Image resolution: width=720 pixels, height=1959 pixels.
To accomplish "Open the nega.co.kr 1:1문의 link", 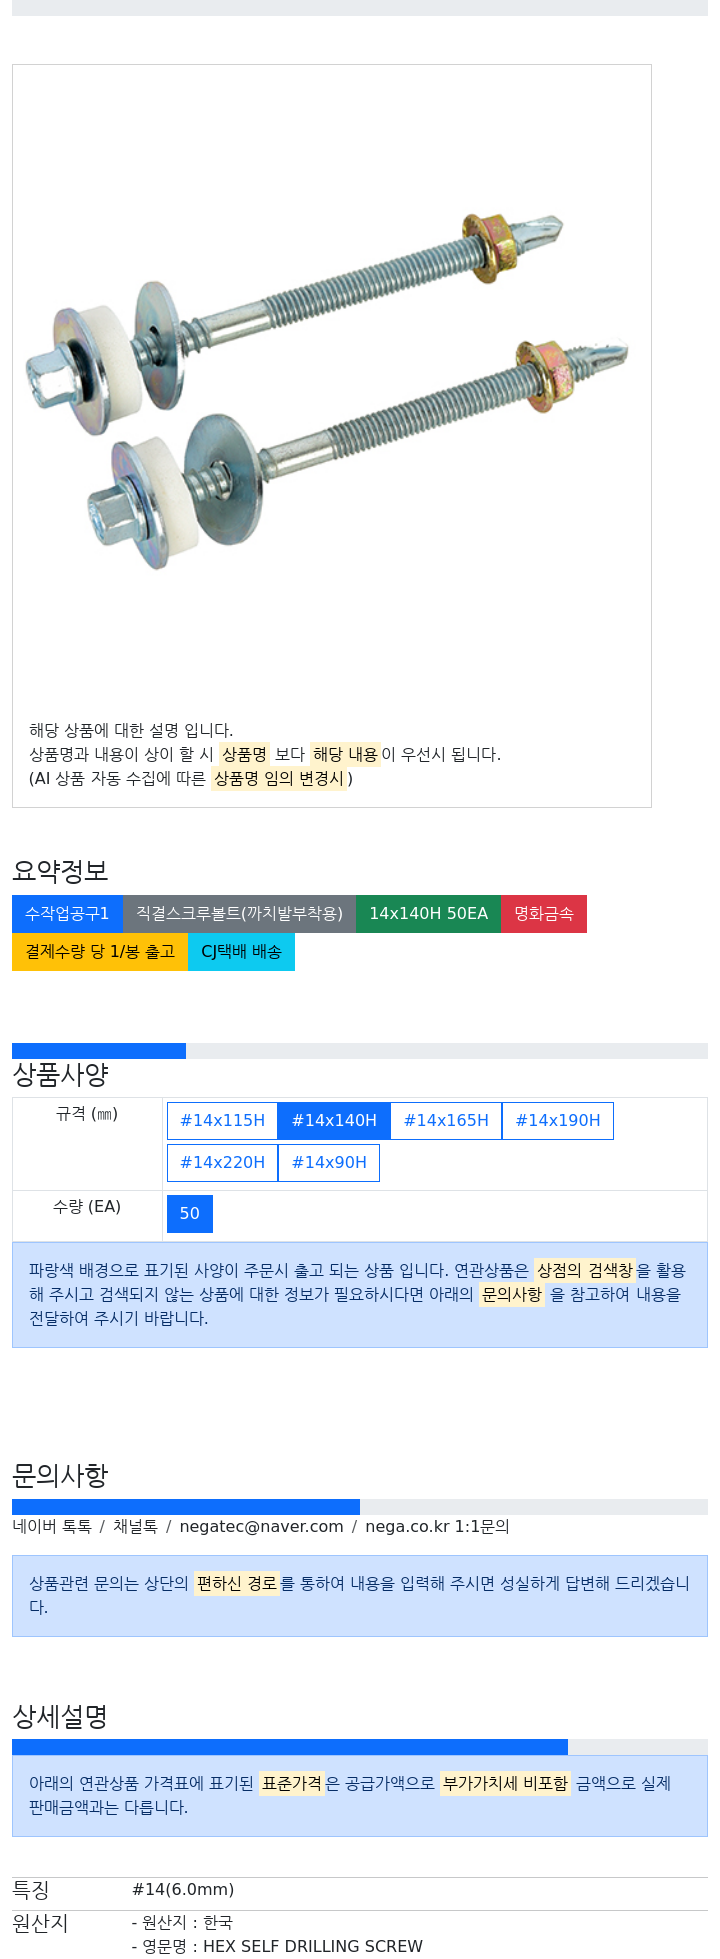I will (437, 1527).
